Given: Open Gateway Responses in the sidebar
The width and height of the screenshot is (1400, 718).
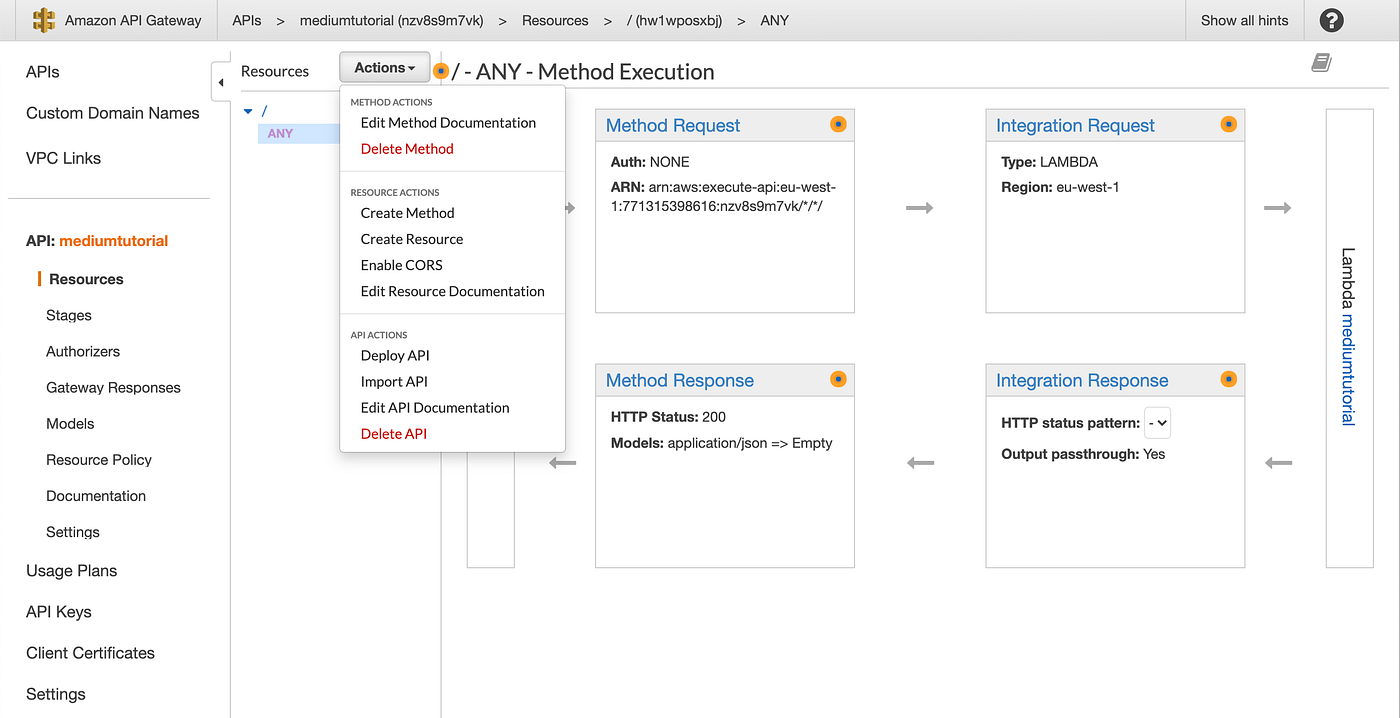Looking at the screenshot, I should click(113, 387).
